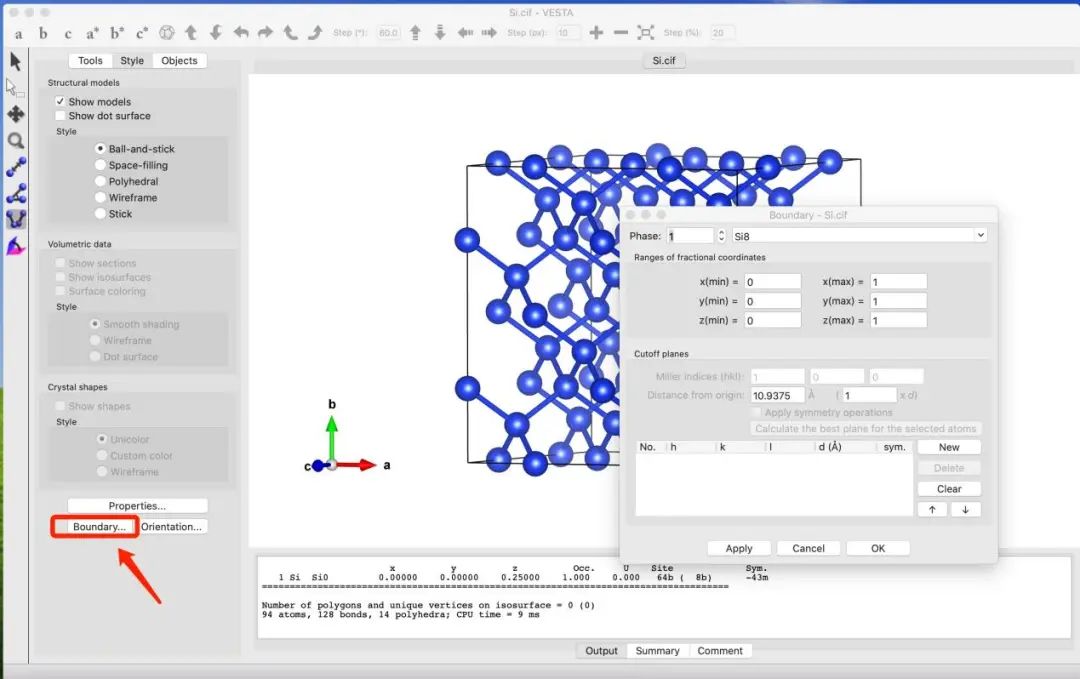Rotate the model left with the curved left arrow

(x=241, y=32)
